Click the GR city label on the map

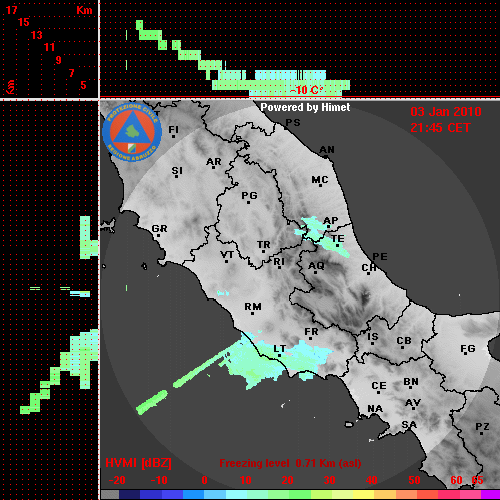click(x=159, y=229)
